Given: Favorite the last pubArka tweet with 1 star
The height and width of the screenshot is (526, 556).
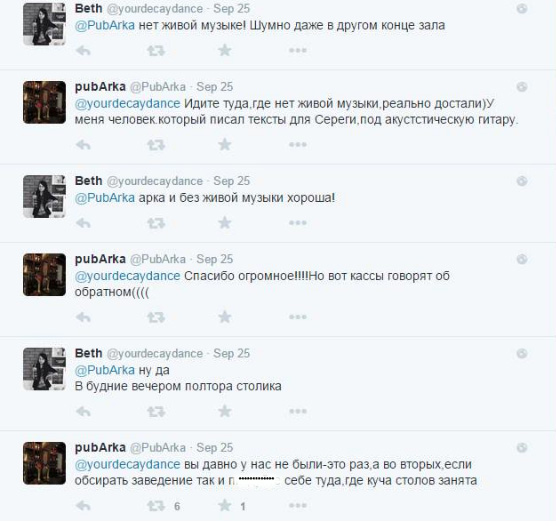Looking at the screenshot, I should [225, 506].
